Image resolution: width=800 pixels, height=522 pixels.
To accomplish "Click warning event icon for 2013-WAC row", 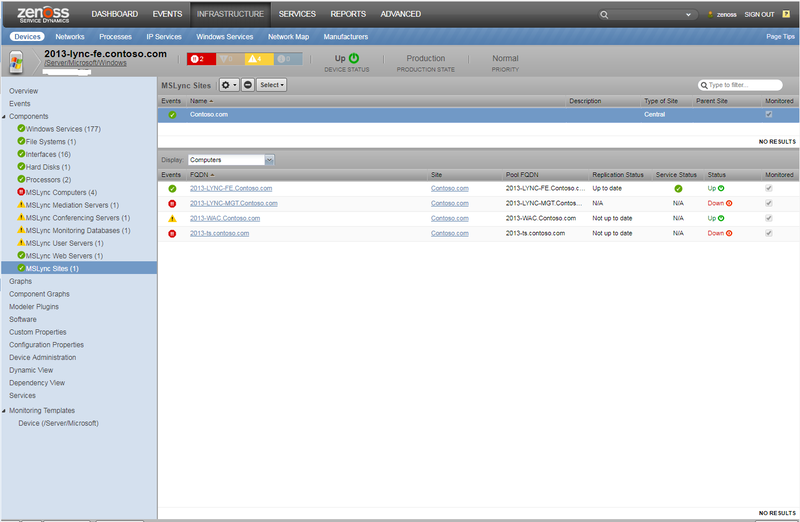I will (172, 218).
